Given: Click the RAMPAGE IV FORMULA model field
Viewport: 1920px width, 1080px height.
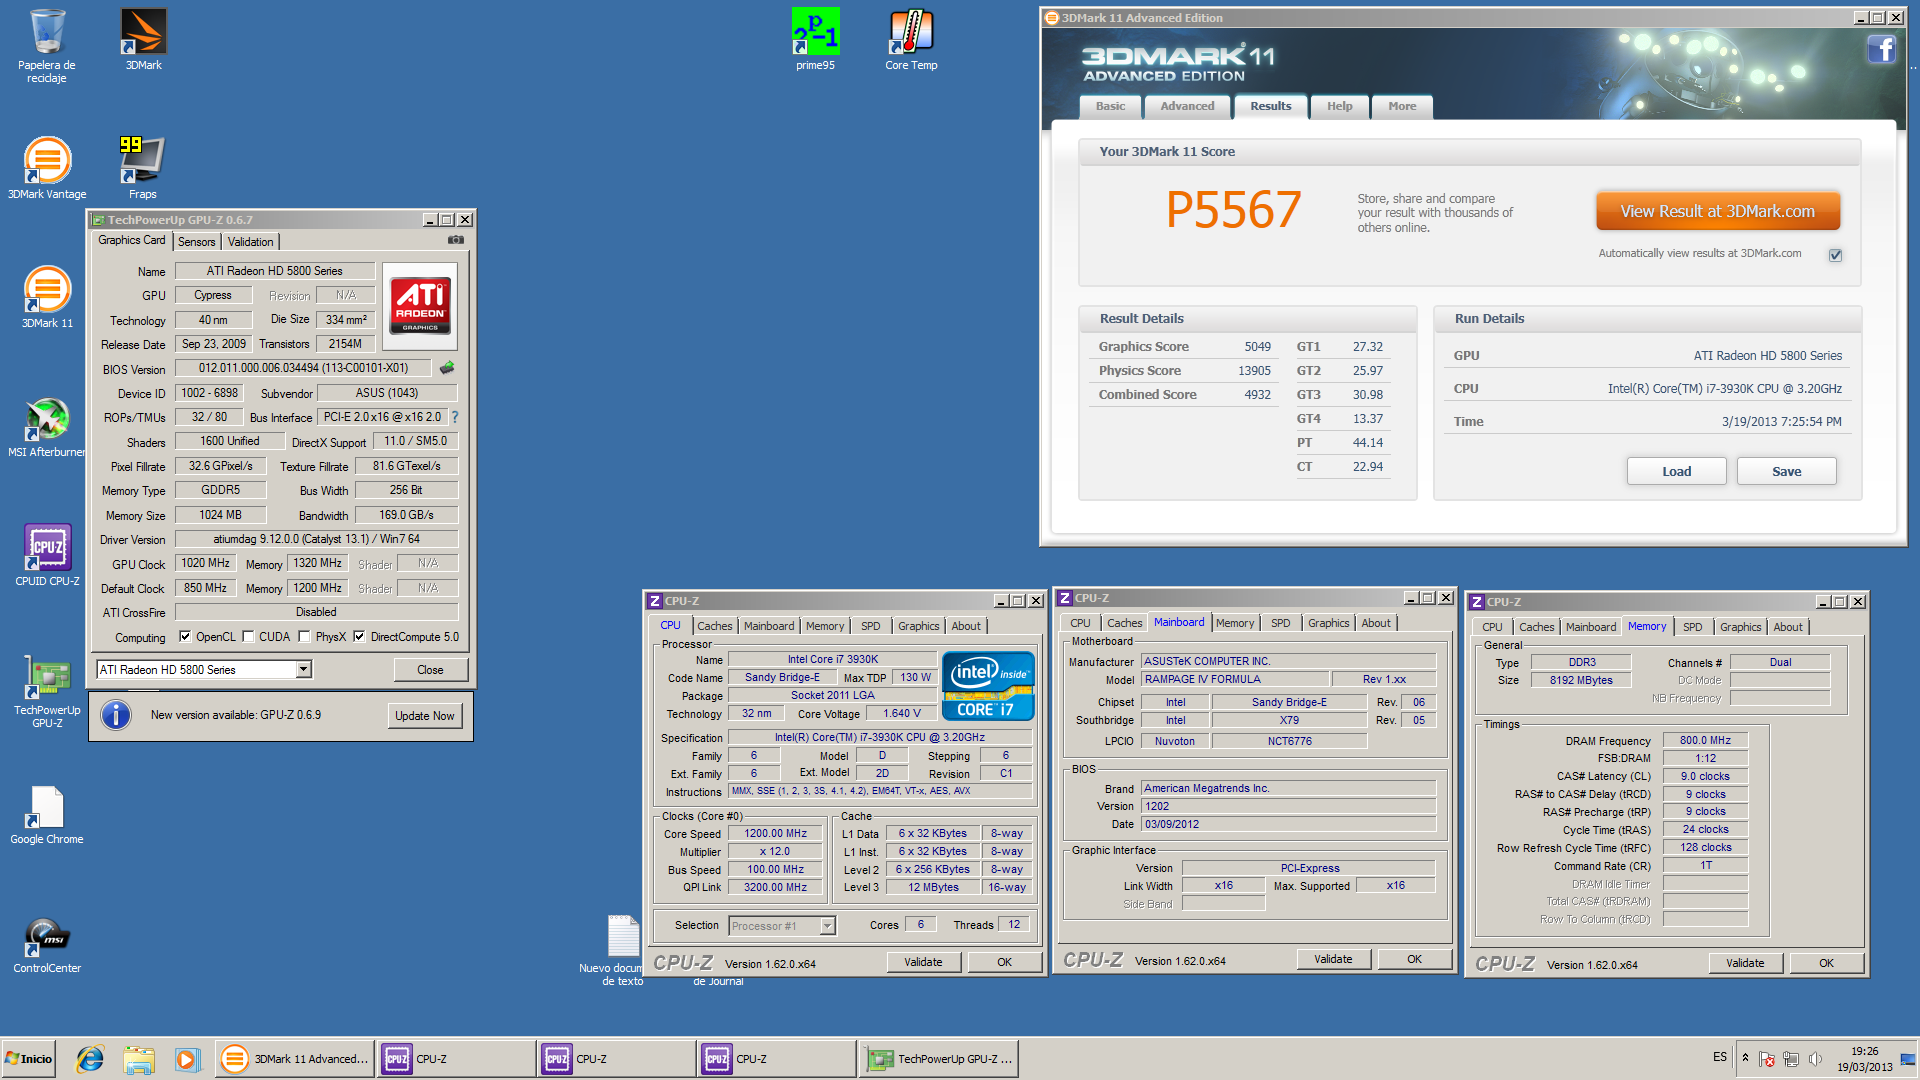Looking at the screenshot, I should 1235,679.
